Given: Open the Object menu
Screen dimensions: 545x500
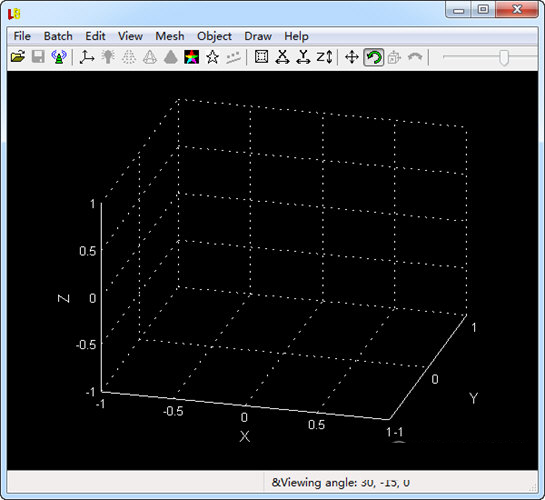Looking at the screenshot, I should [214, 36].
